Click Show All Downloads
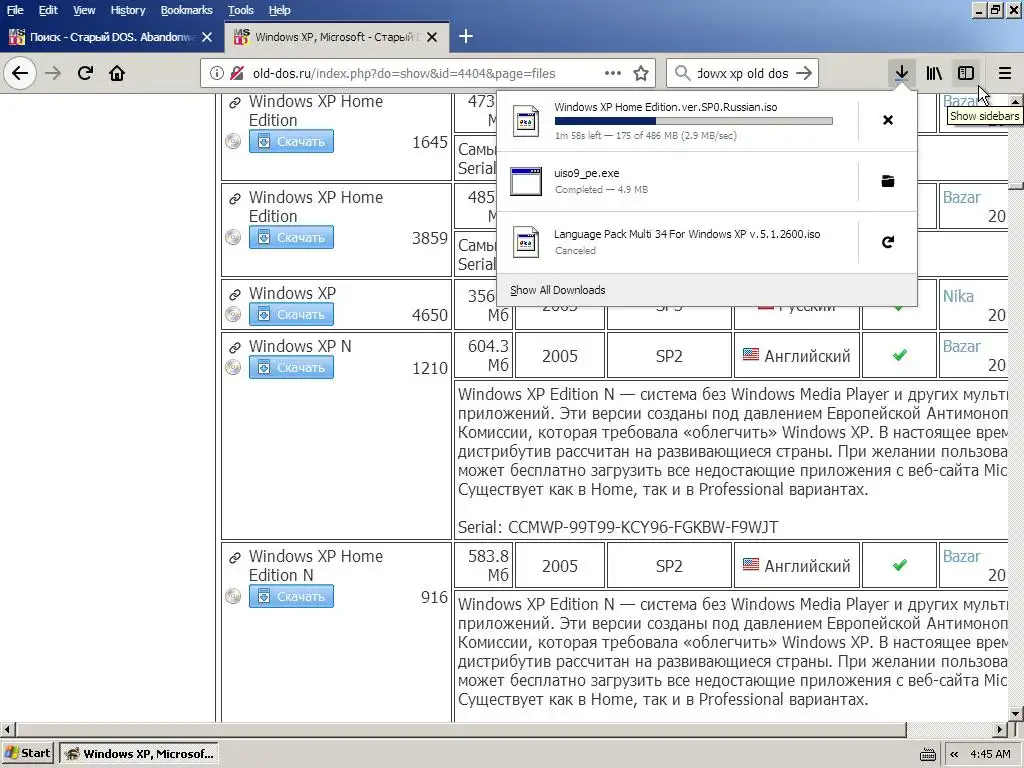This screenshot has height=768, width=1024. click(558, 290)
